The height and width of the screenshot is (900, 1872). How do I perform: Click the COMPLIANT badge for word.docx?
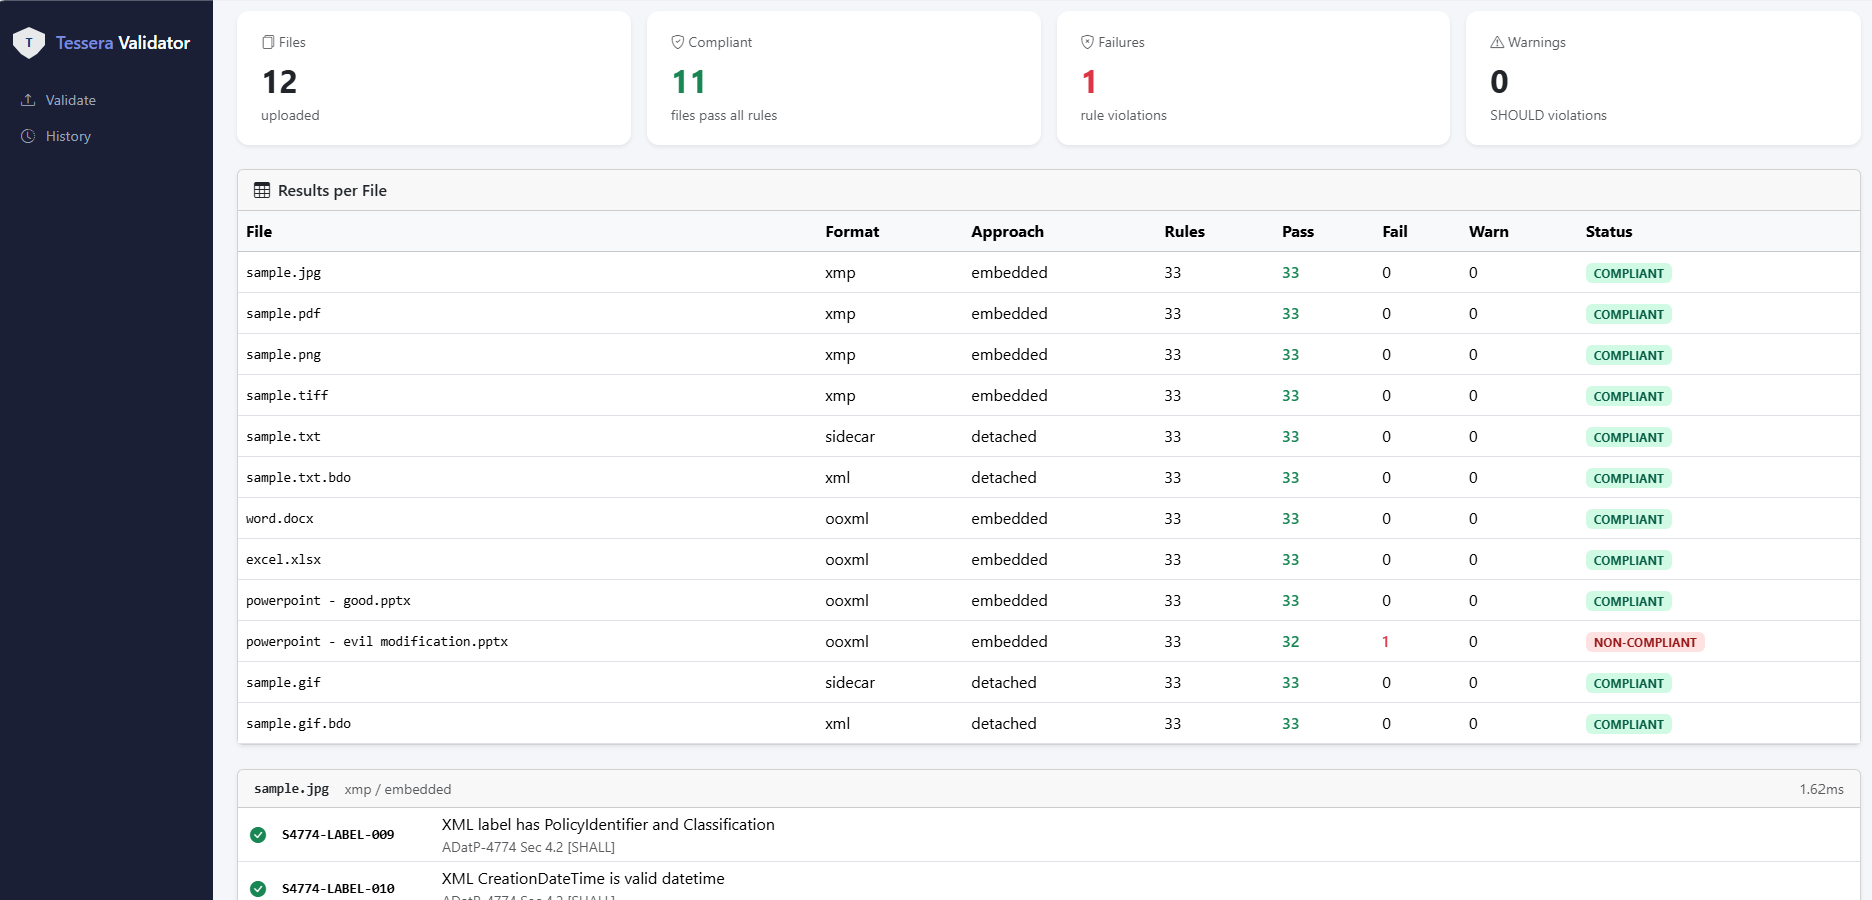tap(1629, 519)
